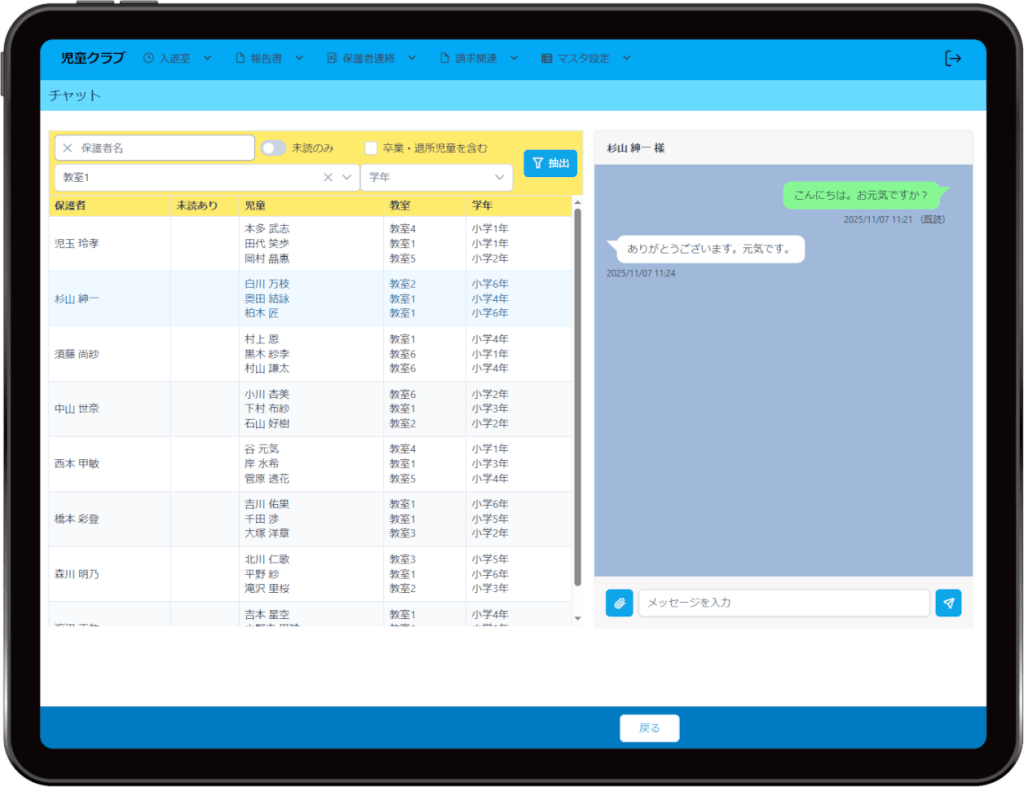The height and width of the screenshot is (787, 1024).
Task: Click the icon beside マスタ設定
Action: 546,58
